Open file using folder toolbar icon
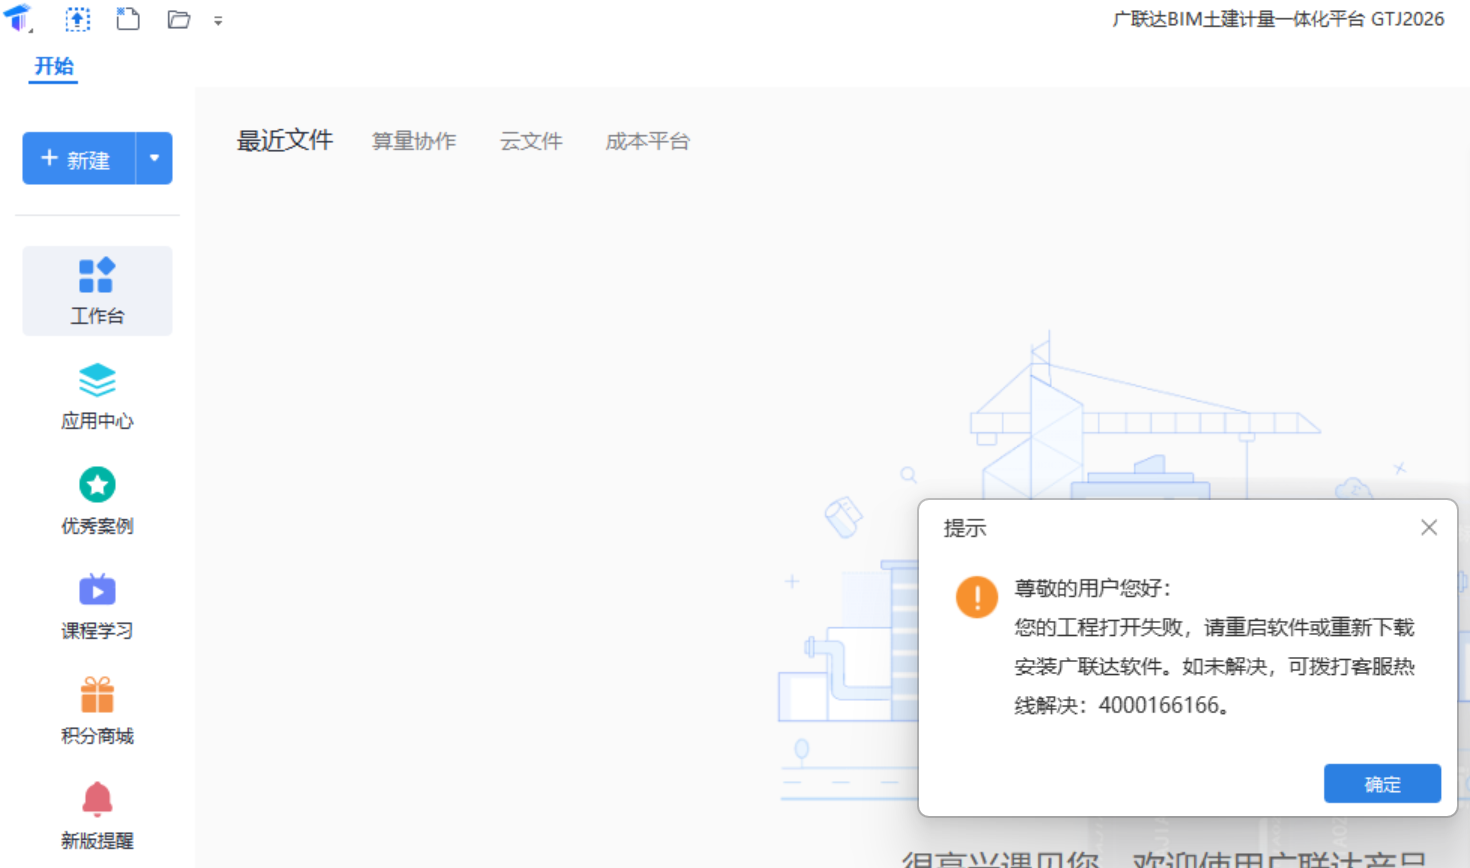 179,19
